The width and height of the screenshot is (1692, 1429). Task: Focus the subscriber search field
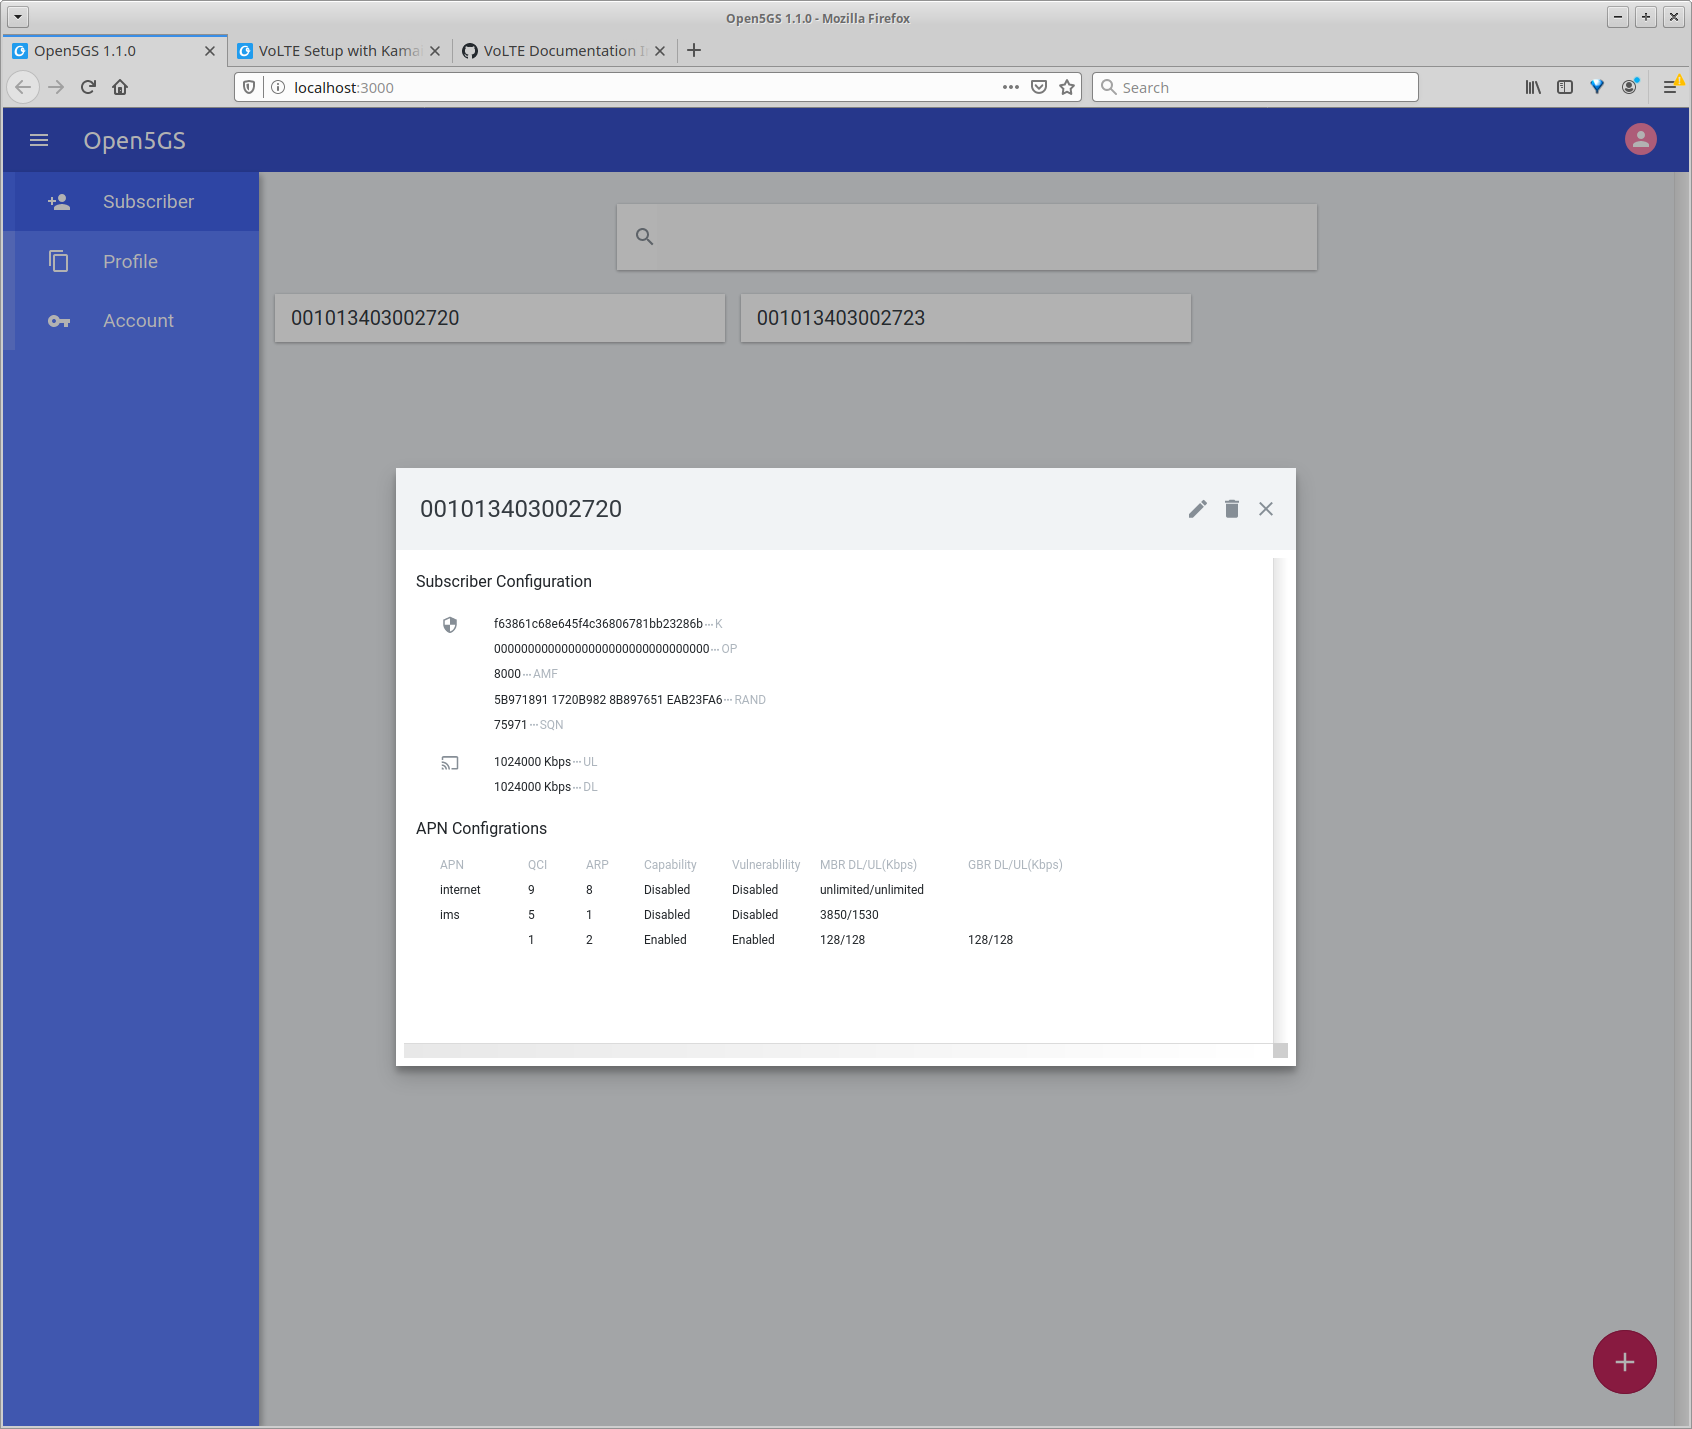click(x=966, y=237)
